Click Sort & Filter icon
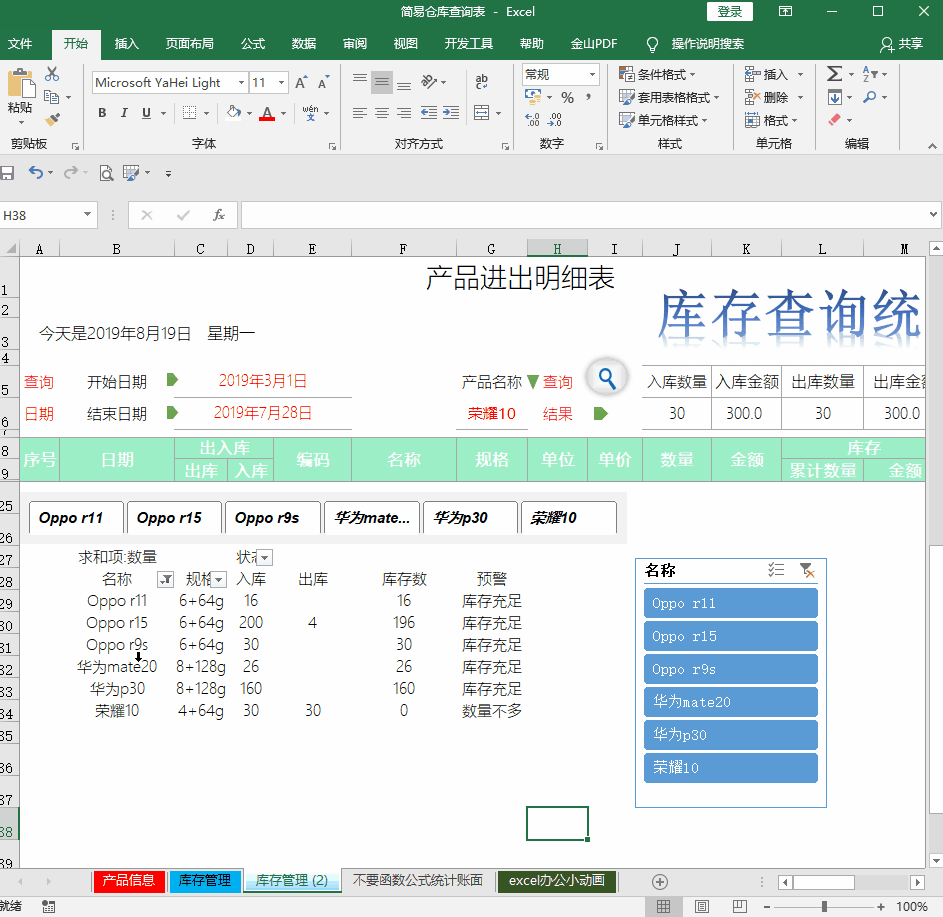The image size is (943, 917). (x=870, y=74)
